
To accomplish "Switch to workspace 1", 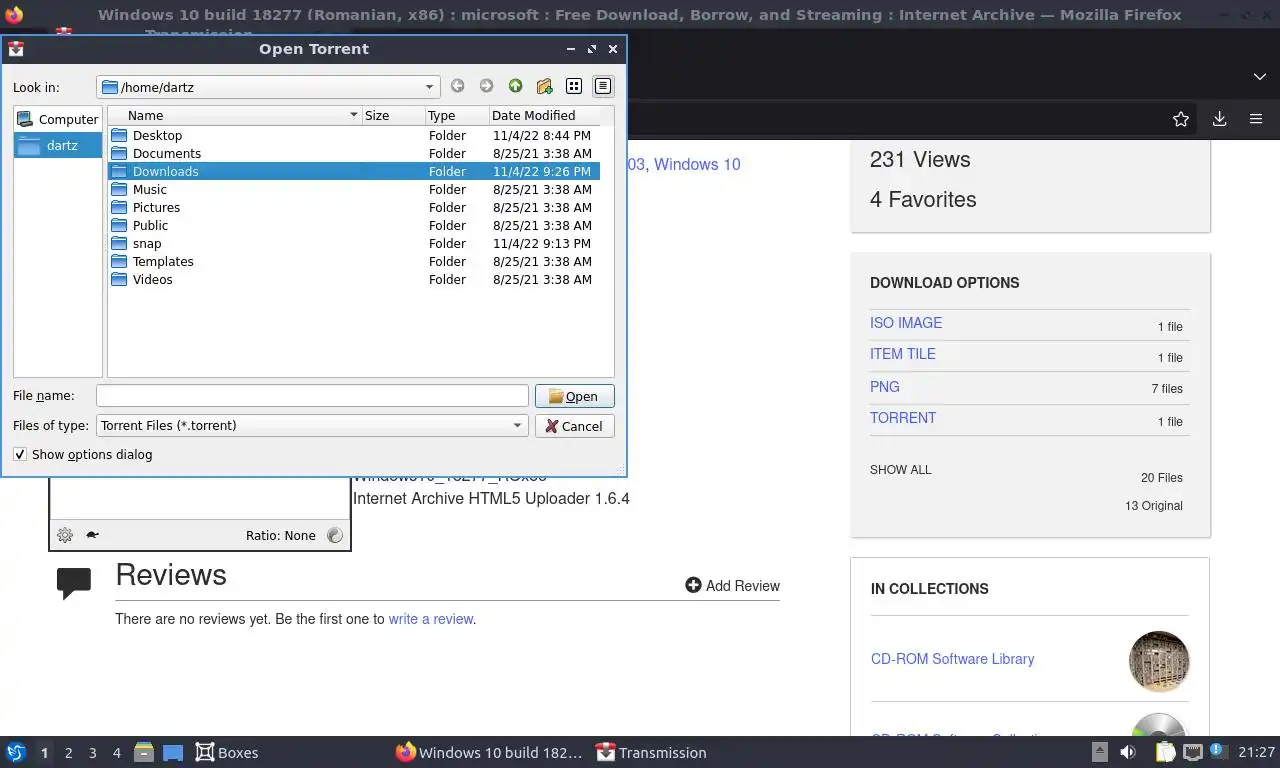I will click(44, 752).
